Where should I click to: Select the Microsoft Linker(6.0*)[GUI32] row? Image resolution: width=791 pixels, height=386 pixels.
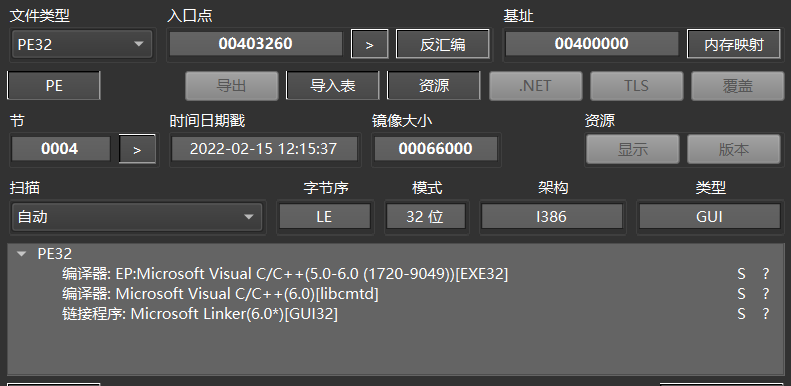click(x=200, y=314)
